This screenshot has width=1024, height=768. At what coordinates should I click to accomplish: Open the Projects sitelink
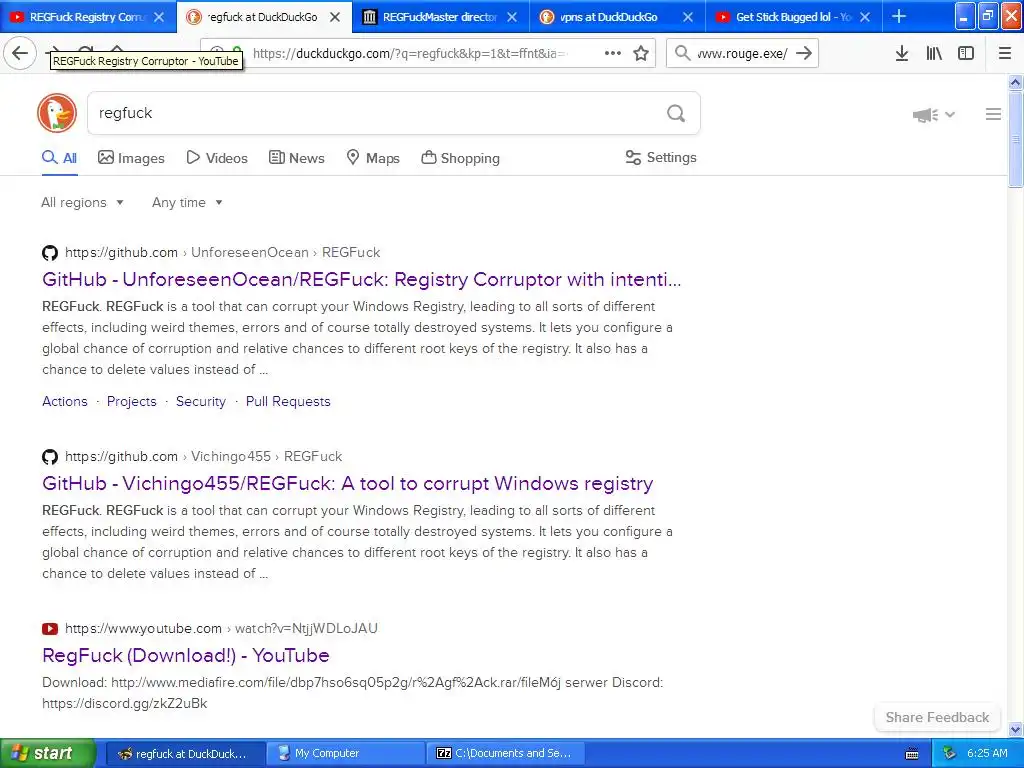pos(131,402)
